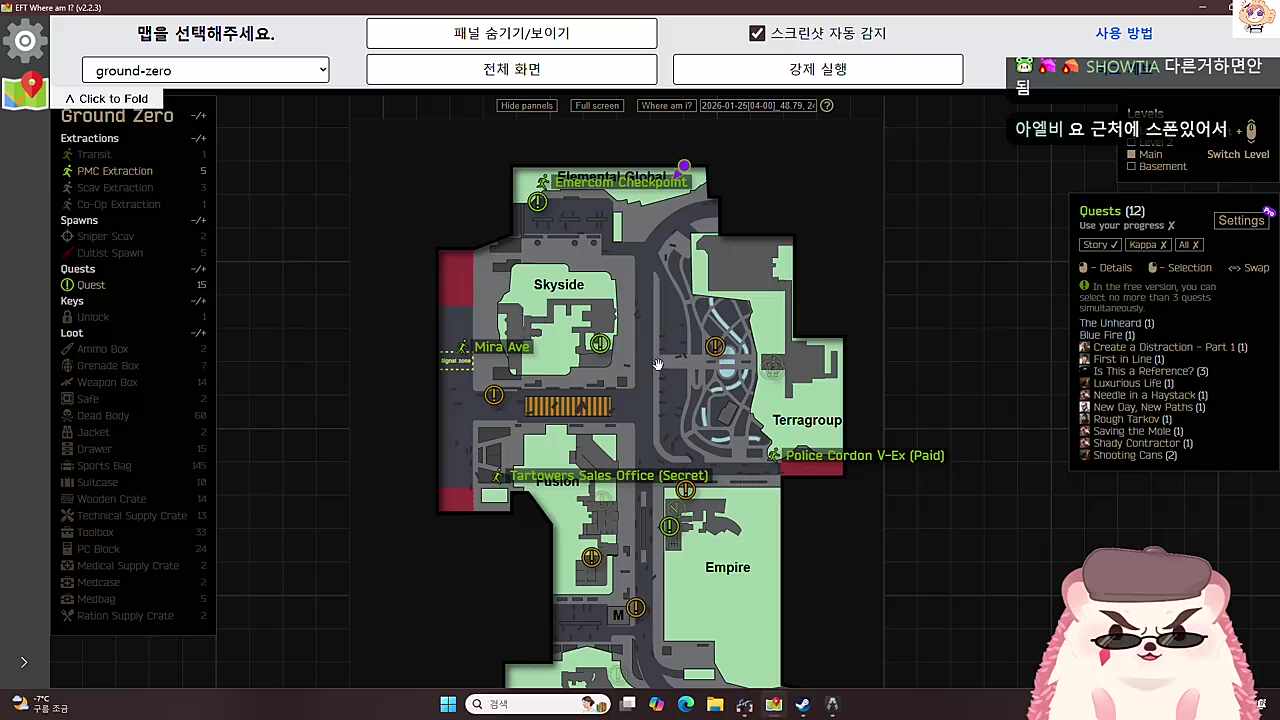Open quest Settings in the Quests panel
The image size is (1280, 720).
click(1241, 221)
